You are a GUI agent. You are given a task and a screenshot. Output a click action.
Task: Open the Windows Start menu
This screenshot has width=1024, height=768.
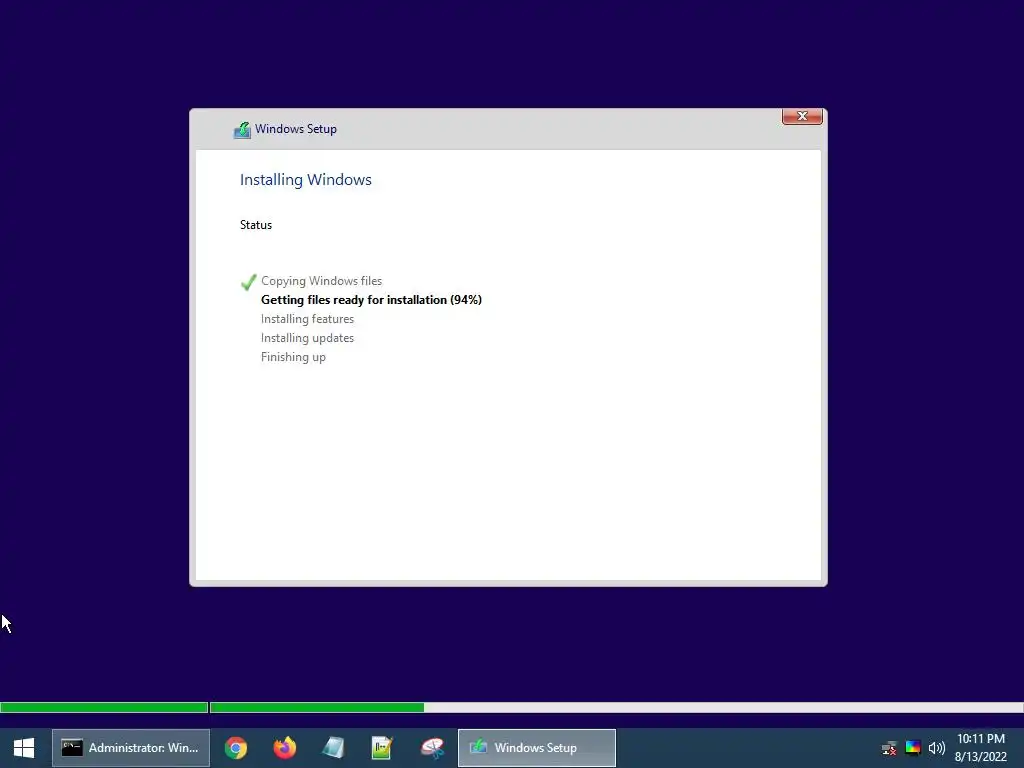point(24,748)
